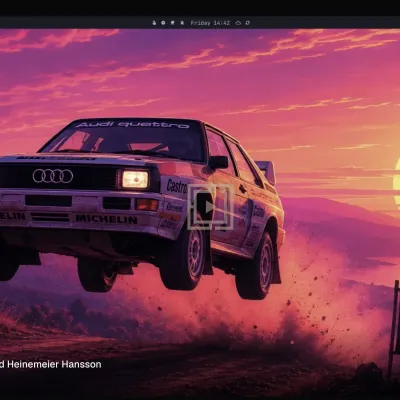The image size is (400, 400).
Task: Click the four-ring Audi logo on the grille
Action: pyautogui.click(x=53, y=176)
